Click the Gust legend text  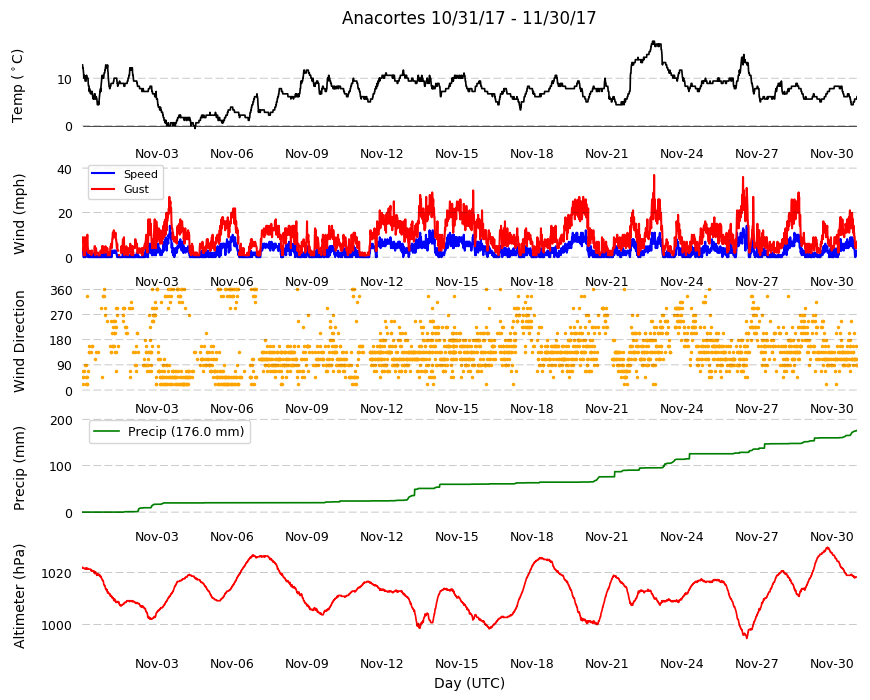pos(136,189)
